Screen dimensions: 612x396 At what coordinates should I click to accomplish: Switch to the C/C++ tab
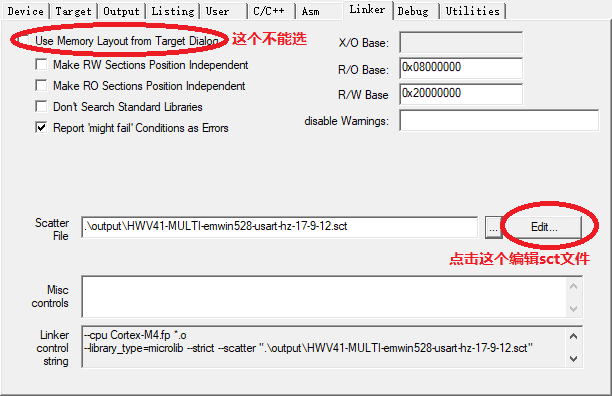(x=271, y=11)
